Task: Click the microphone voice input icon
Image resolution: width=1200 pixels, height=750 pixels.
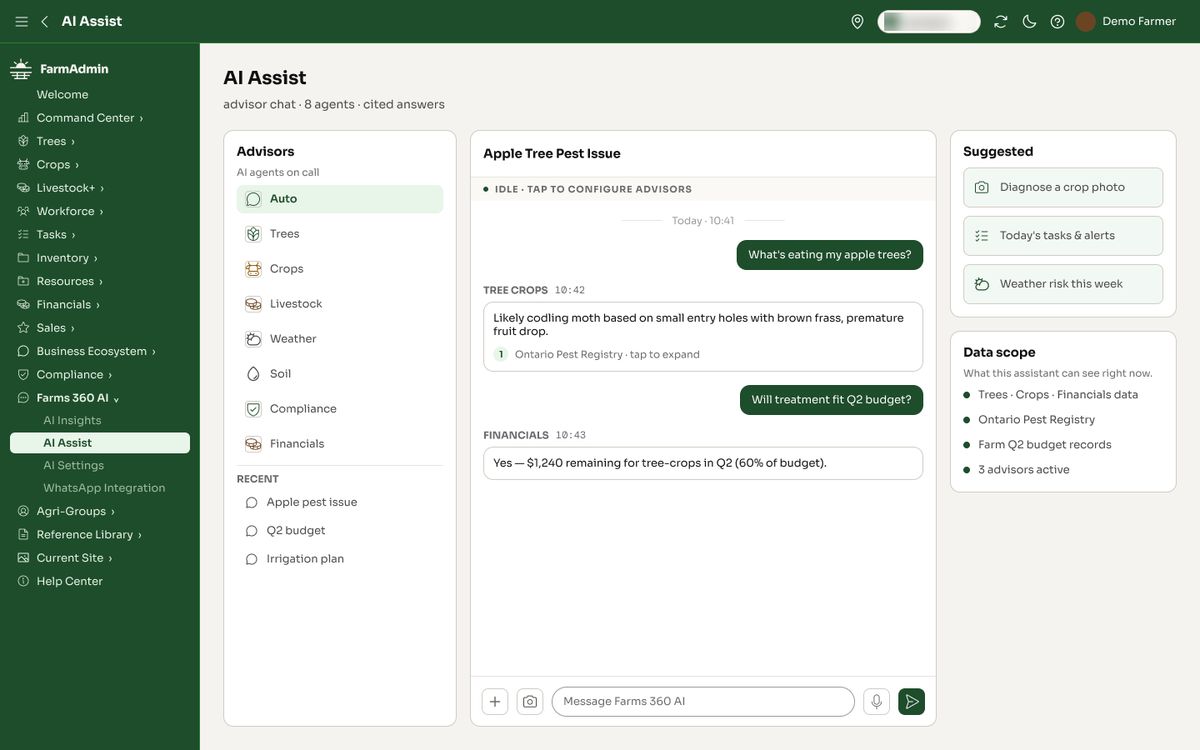Action: coord(877,702)
